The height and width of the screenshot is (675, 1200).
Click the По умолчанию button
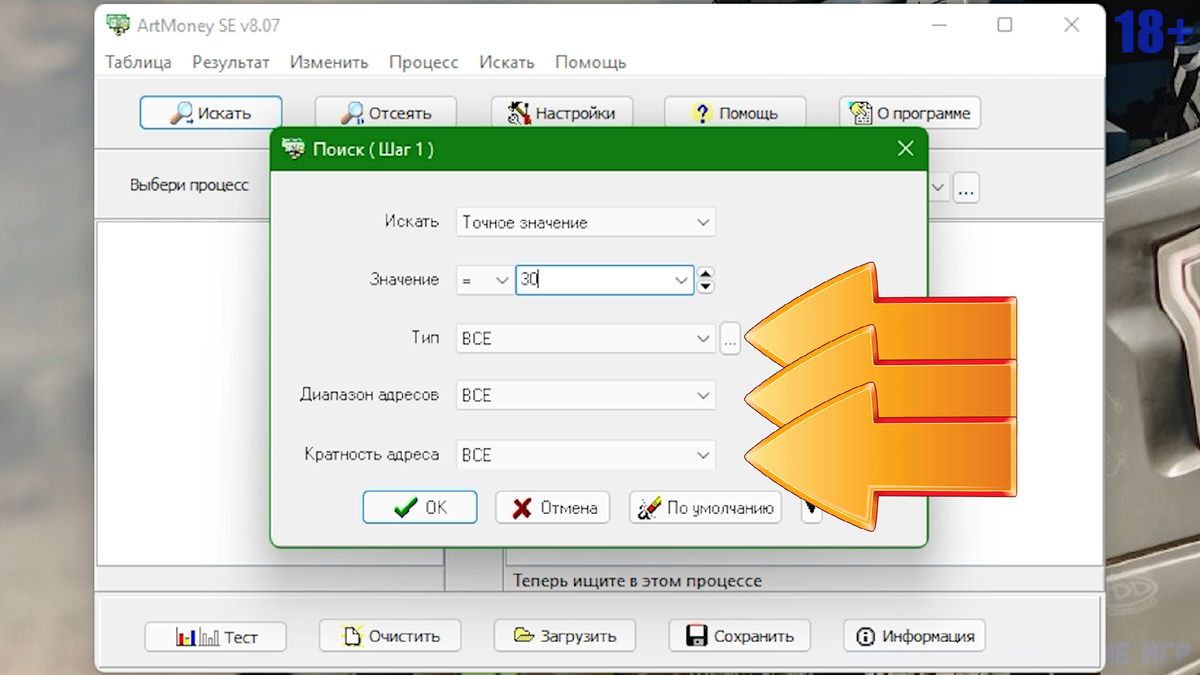pos(705,507)
